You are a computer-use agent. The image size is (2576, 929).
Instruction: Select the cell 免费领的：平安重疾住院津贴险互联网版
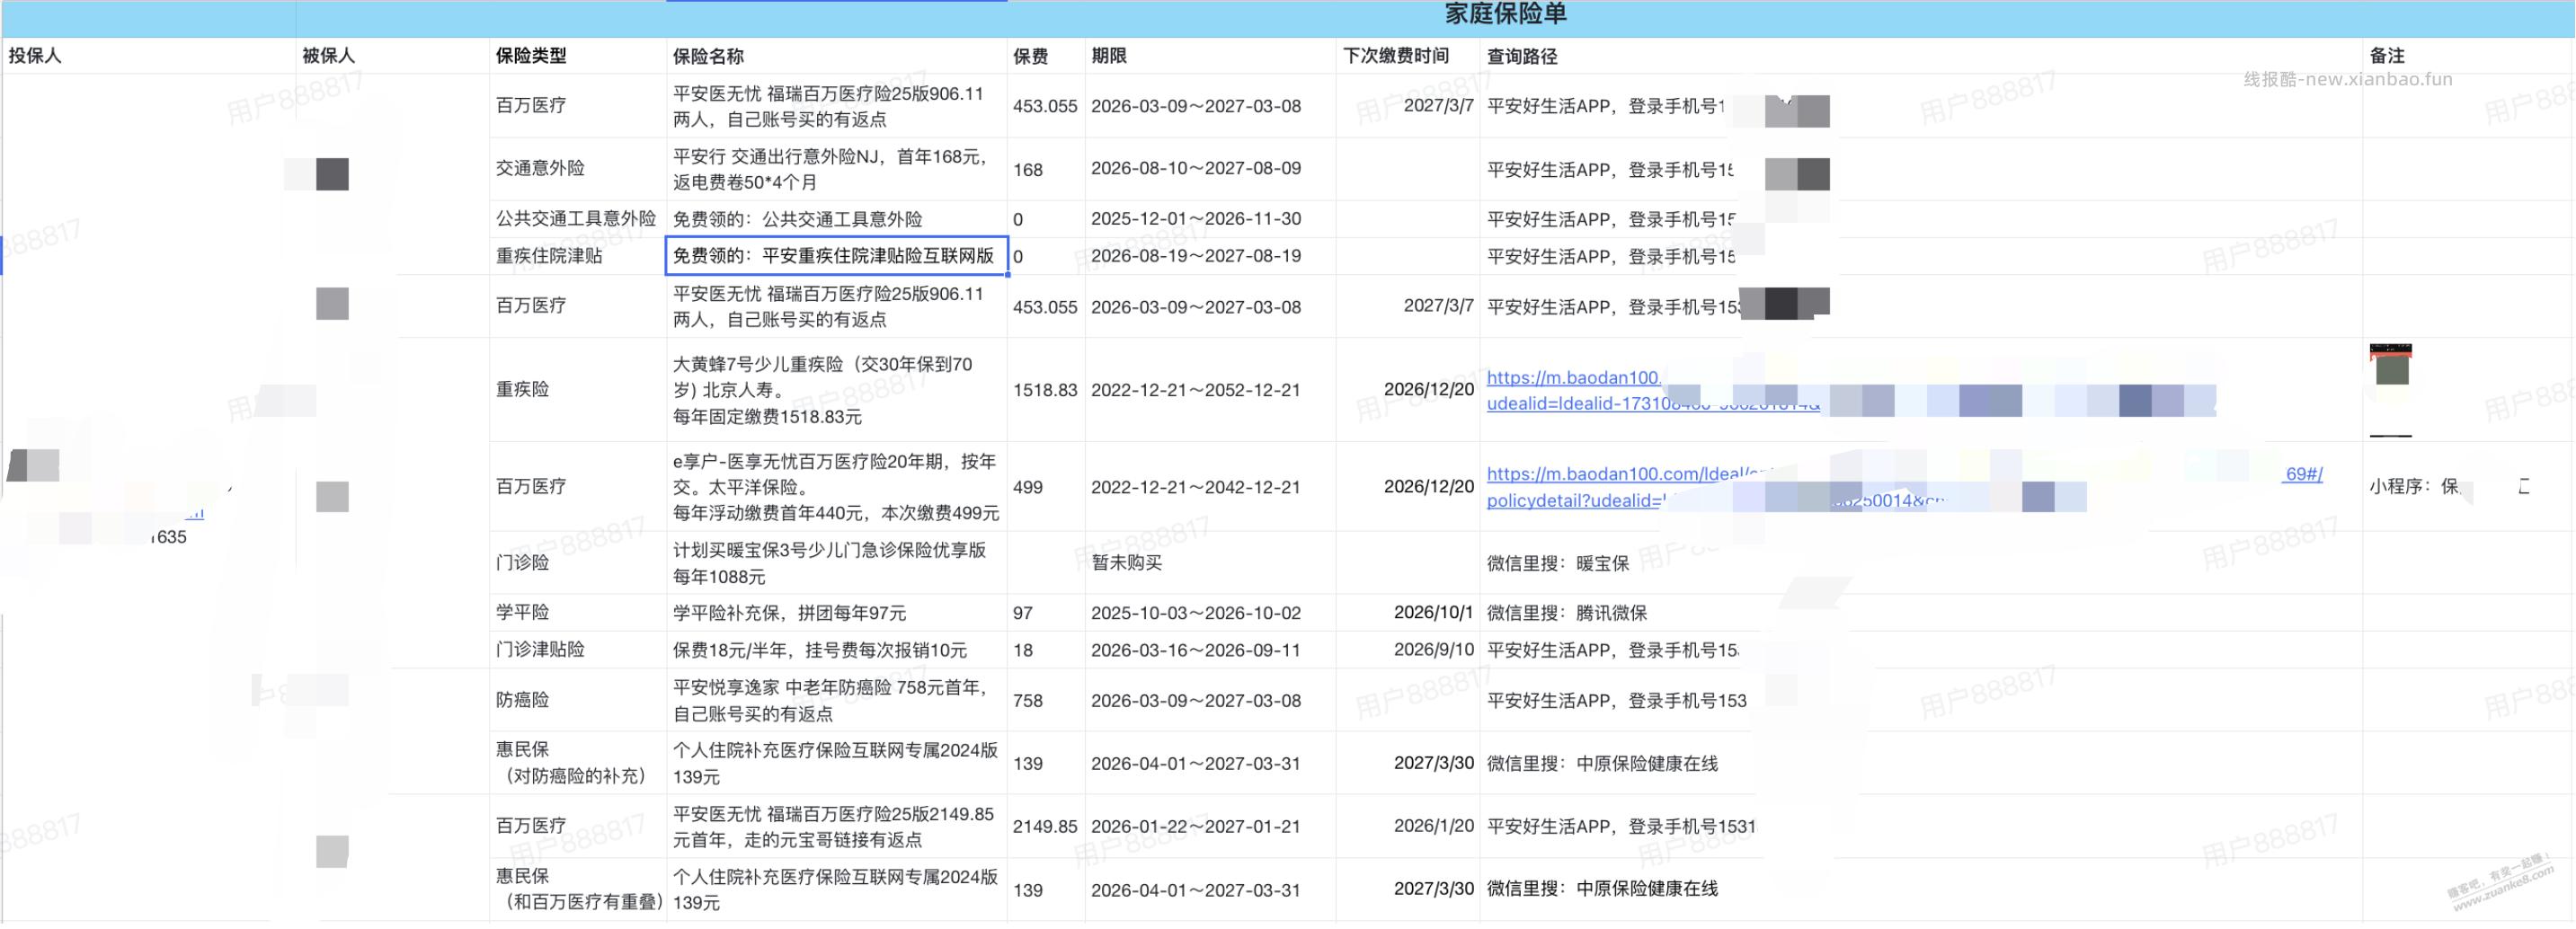click(x=836, y=256)
